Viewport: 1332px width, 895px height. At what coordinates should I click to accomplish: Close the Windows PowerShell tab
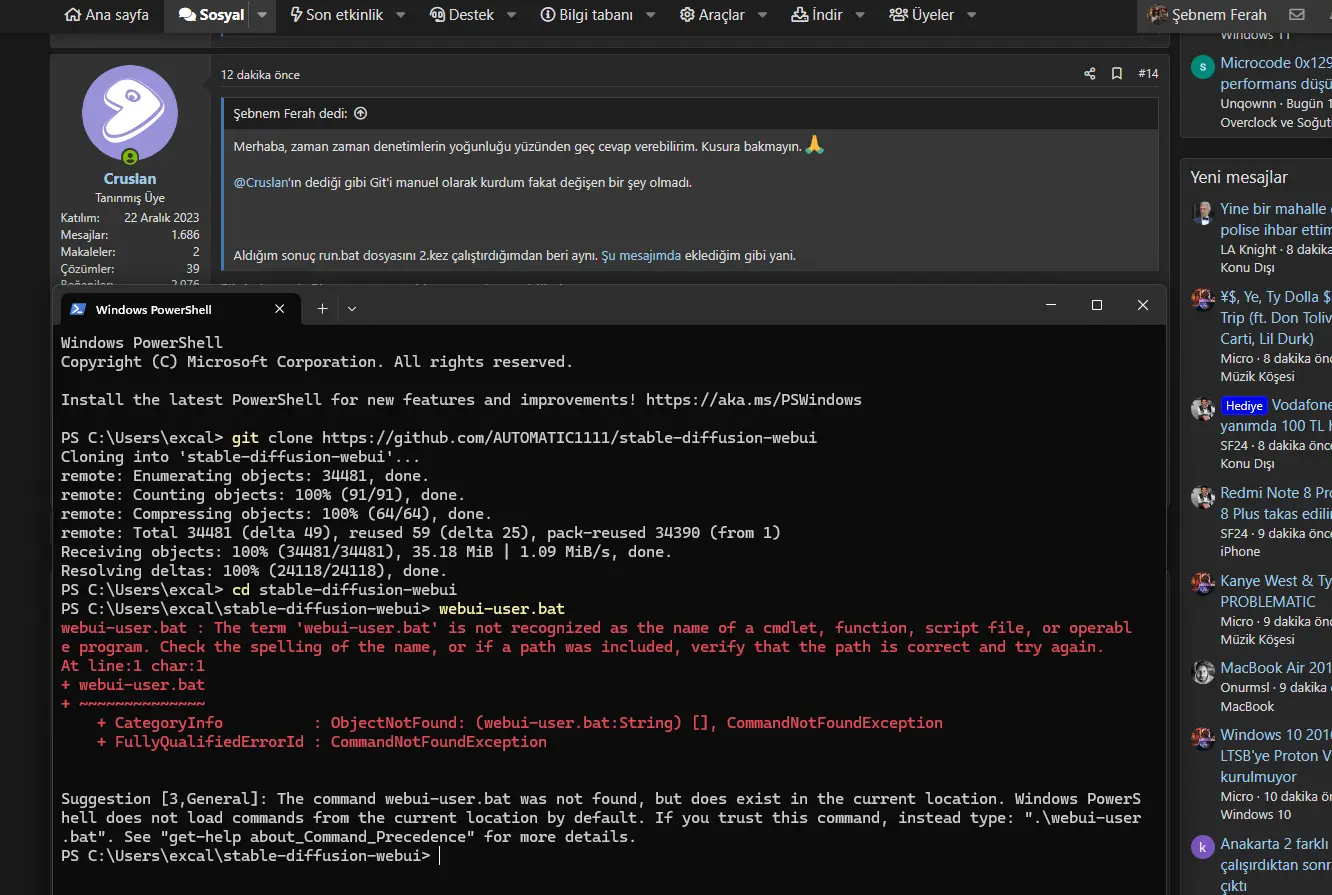(x=281, y=310)
